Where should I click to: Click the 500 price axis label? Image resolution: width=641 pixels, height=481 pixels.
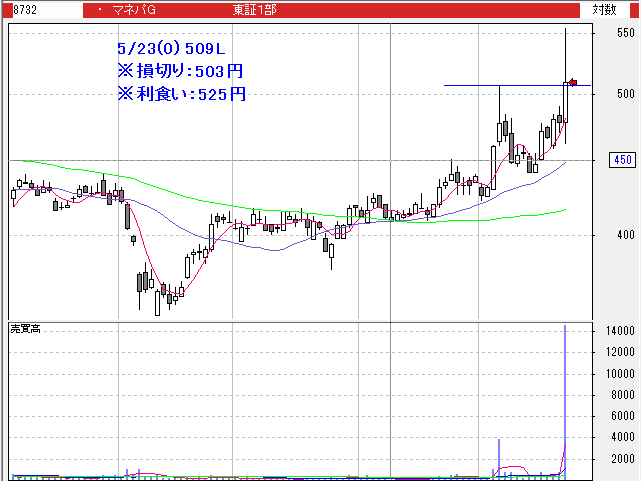tap(625, 94)
